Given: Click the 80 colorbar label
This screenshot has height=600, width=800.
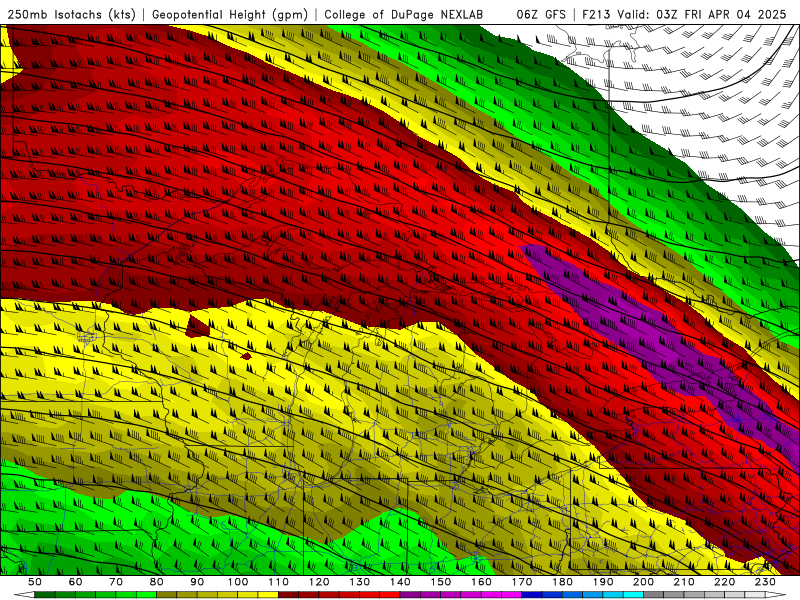Looking at the screenshot, I should (157, 582).
